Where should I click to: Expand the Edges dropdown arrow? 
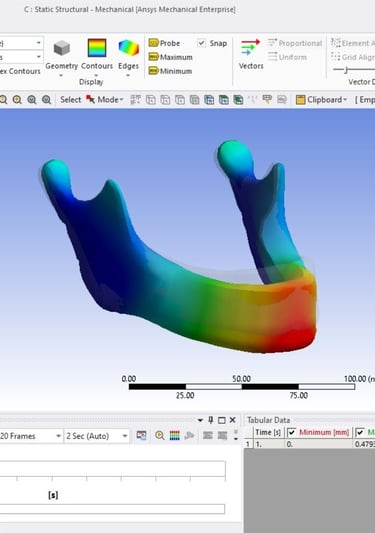[x=128, y=75]
